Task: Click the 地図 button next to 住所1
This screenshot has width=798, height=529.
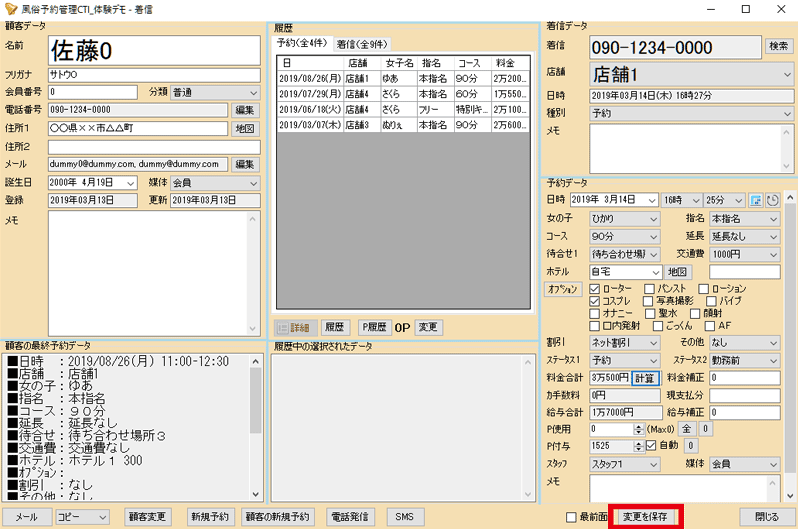Action: point(245,128)
